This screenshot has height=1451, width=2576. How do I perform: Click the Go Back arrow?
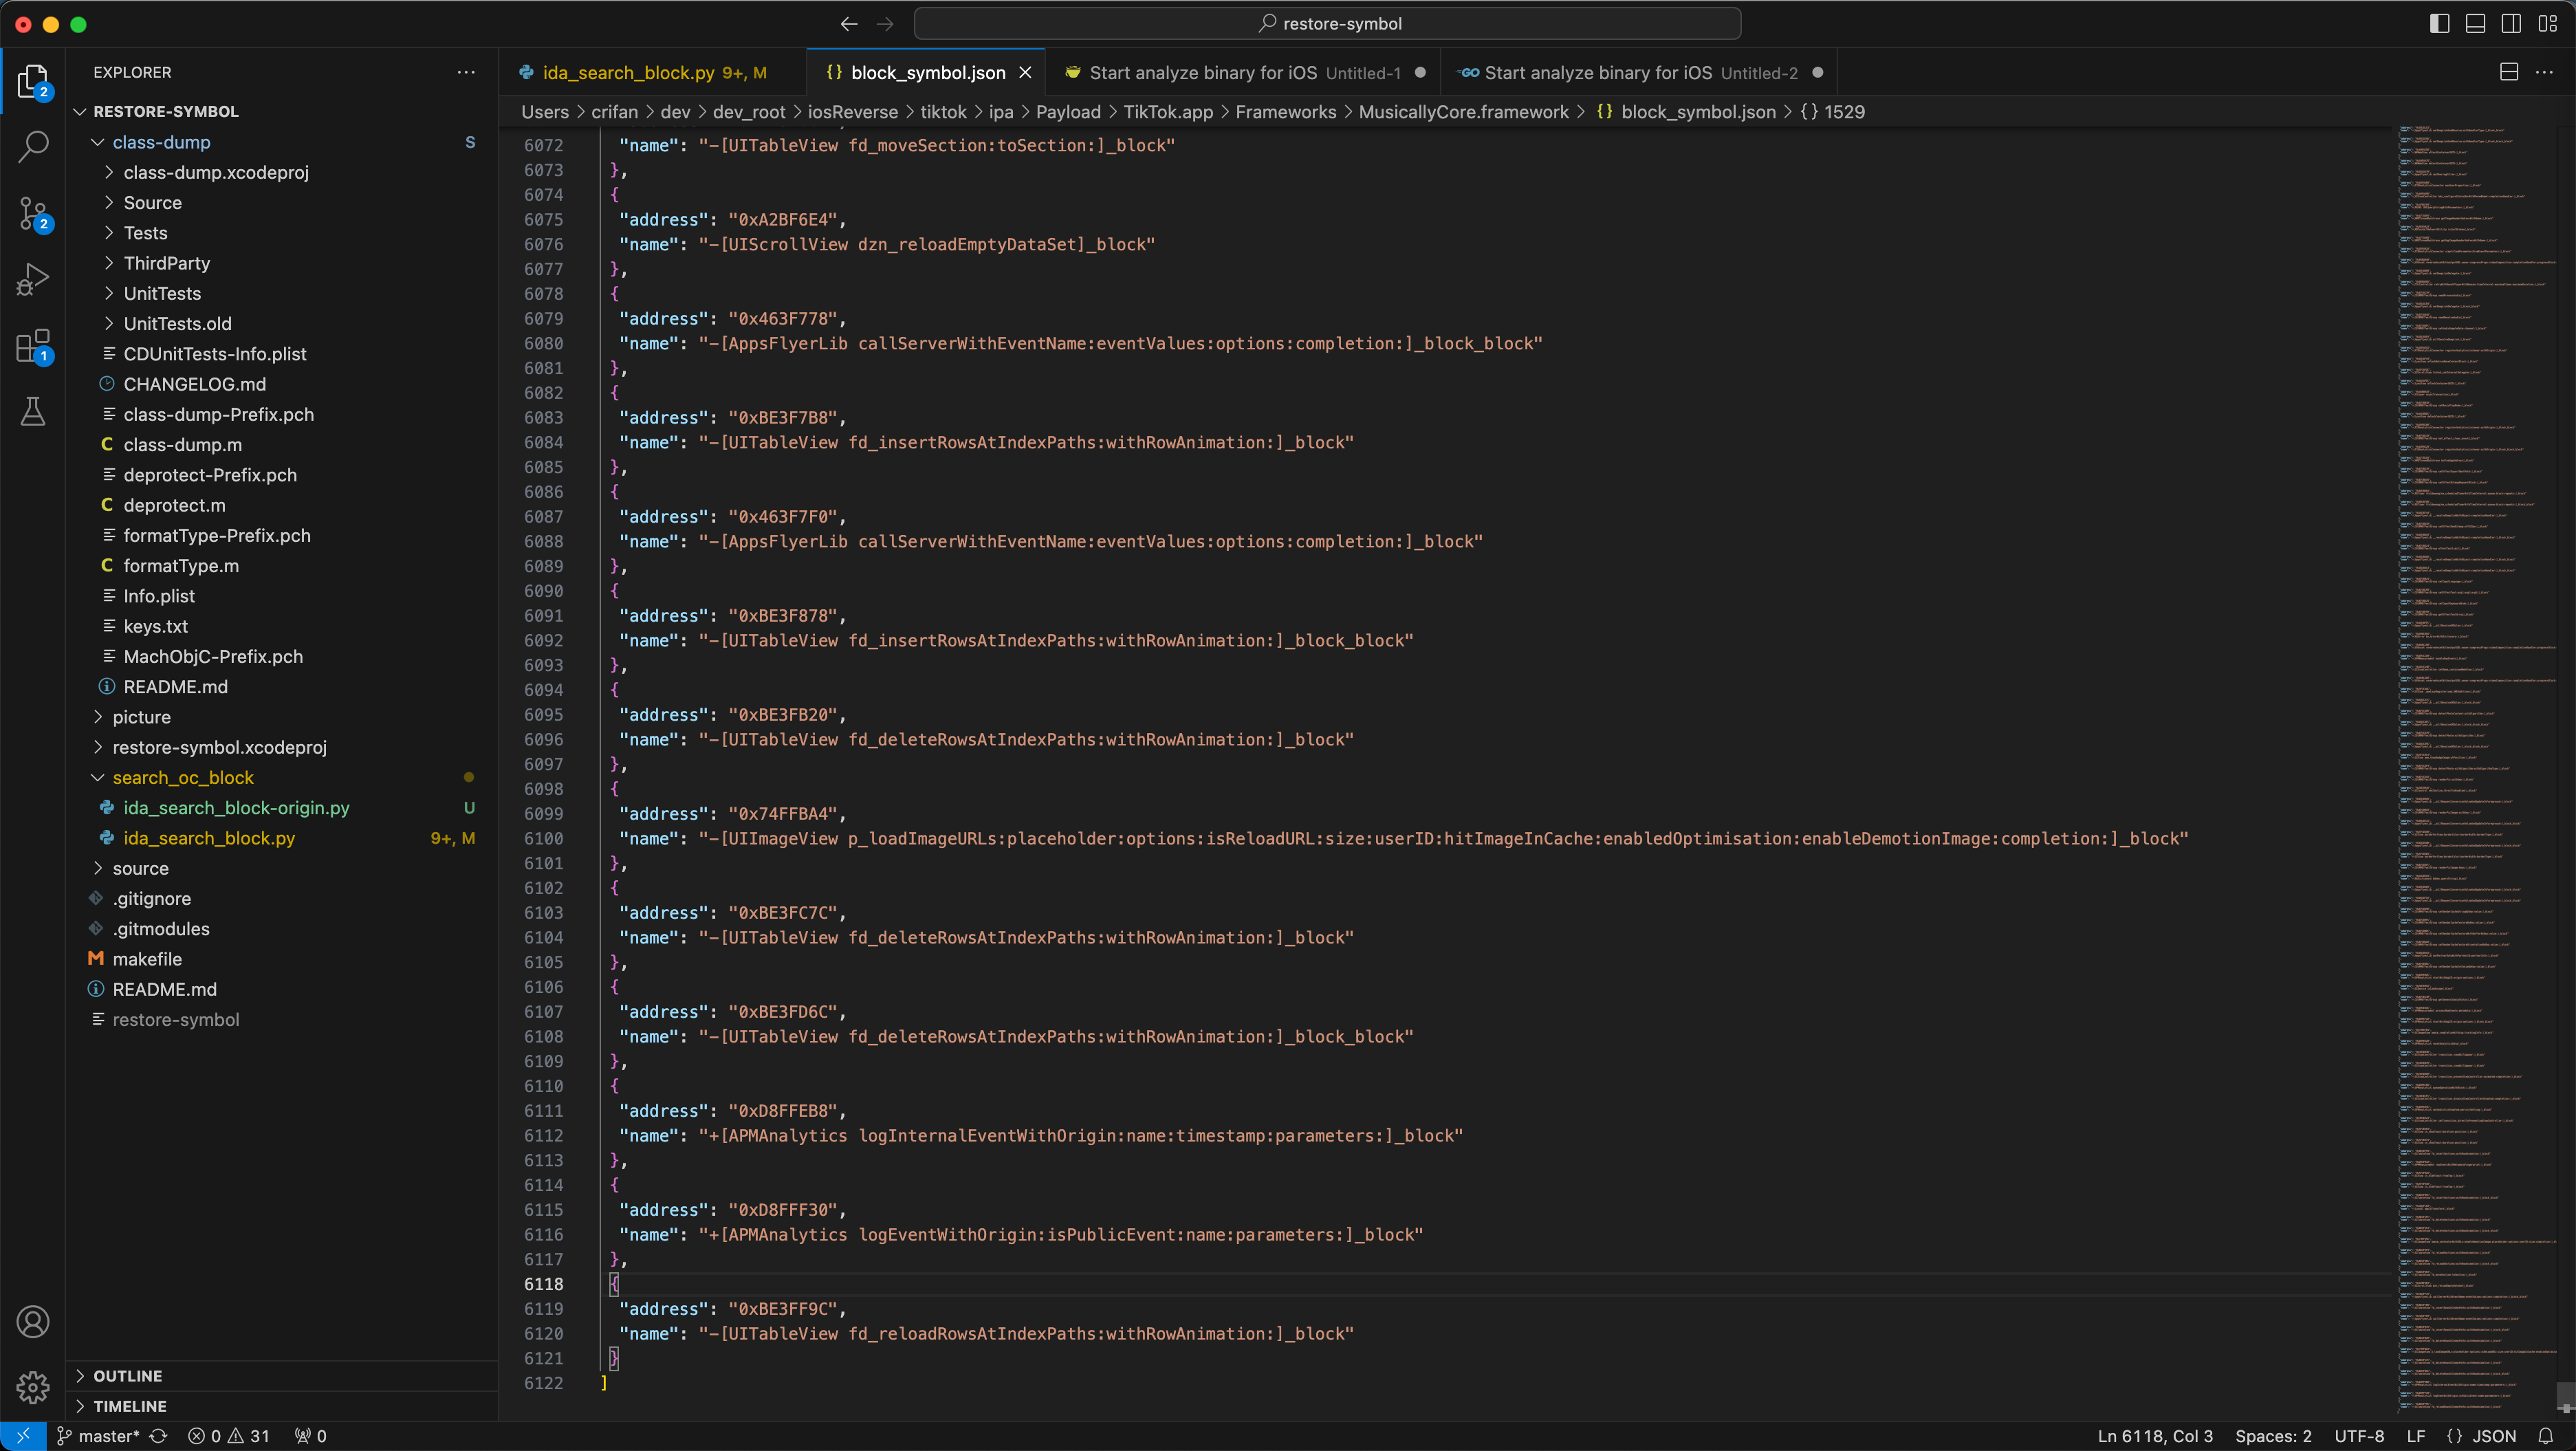tap(849, 24)
